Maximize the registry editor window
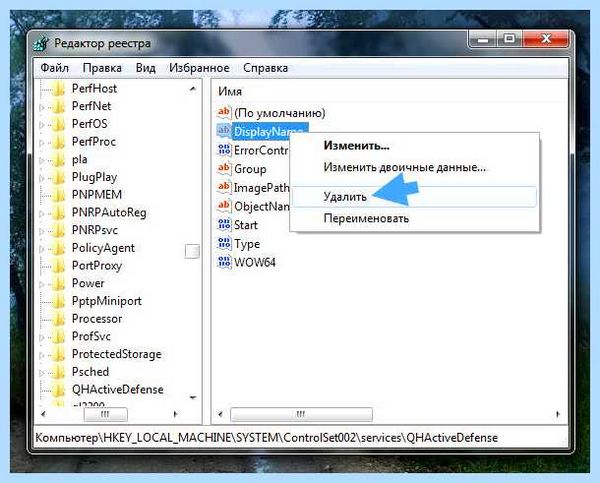 tap(509, 39)
